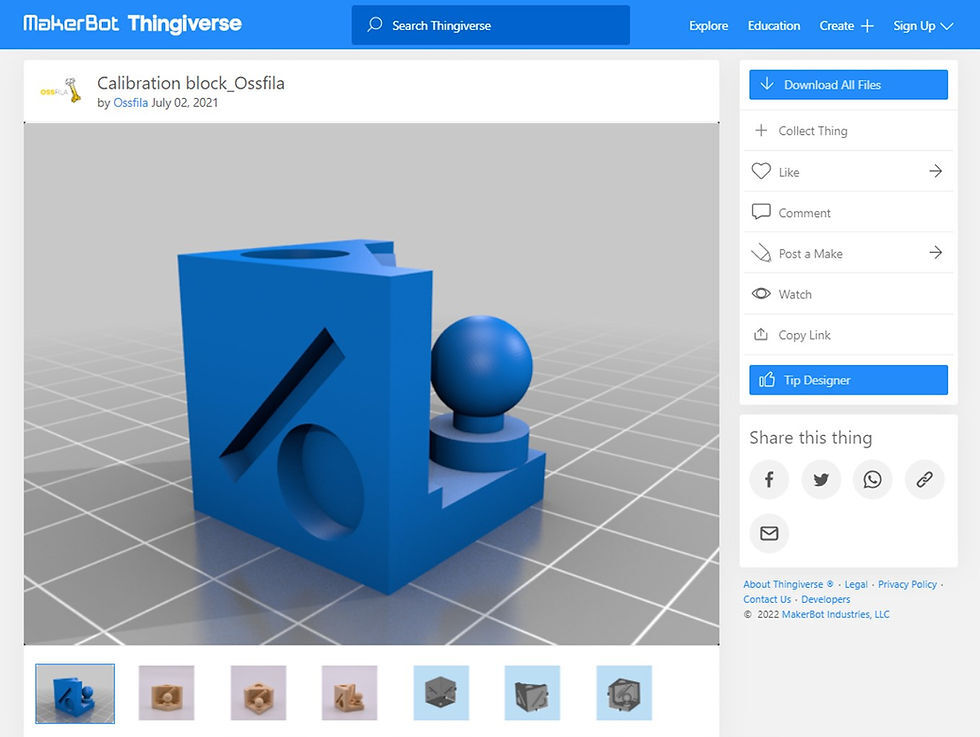
Task: Collect this thing with the plus icon
Action: click(x=763, y=130)
